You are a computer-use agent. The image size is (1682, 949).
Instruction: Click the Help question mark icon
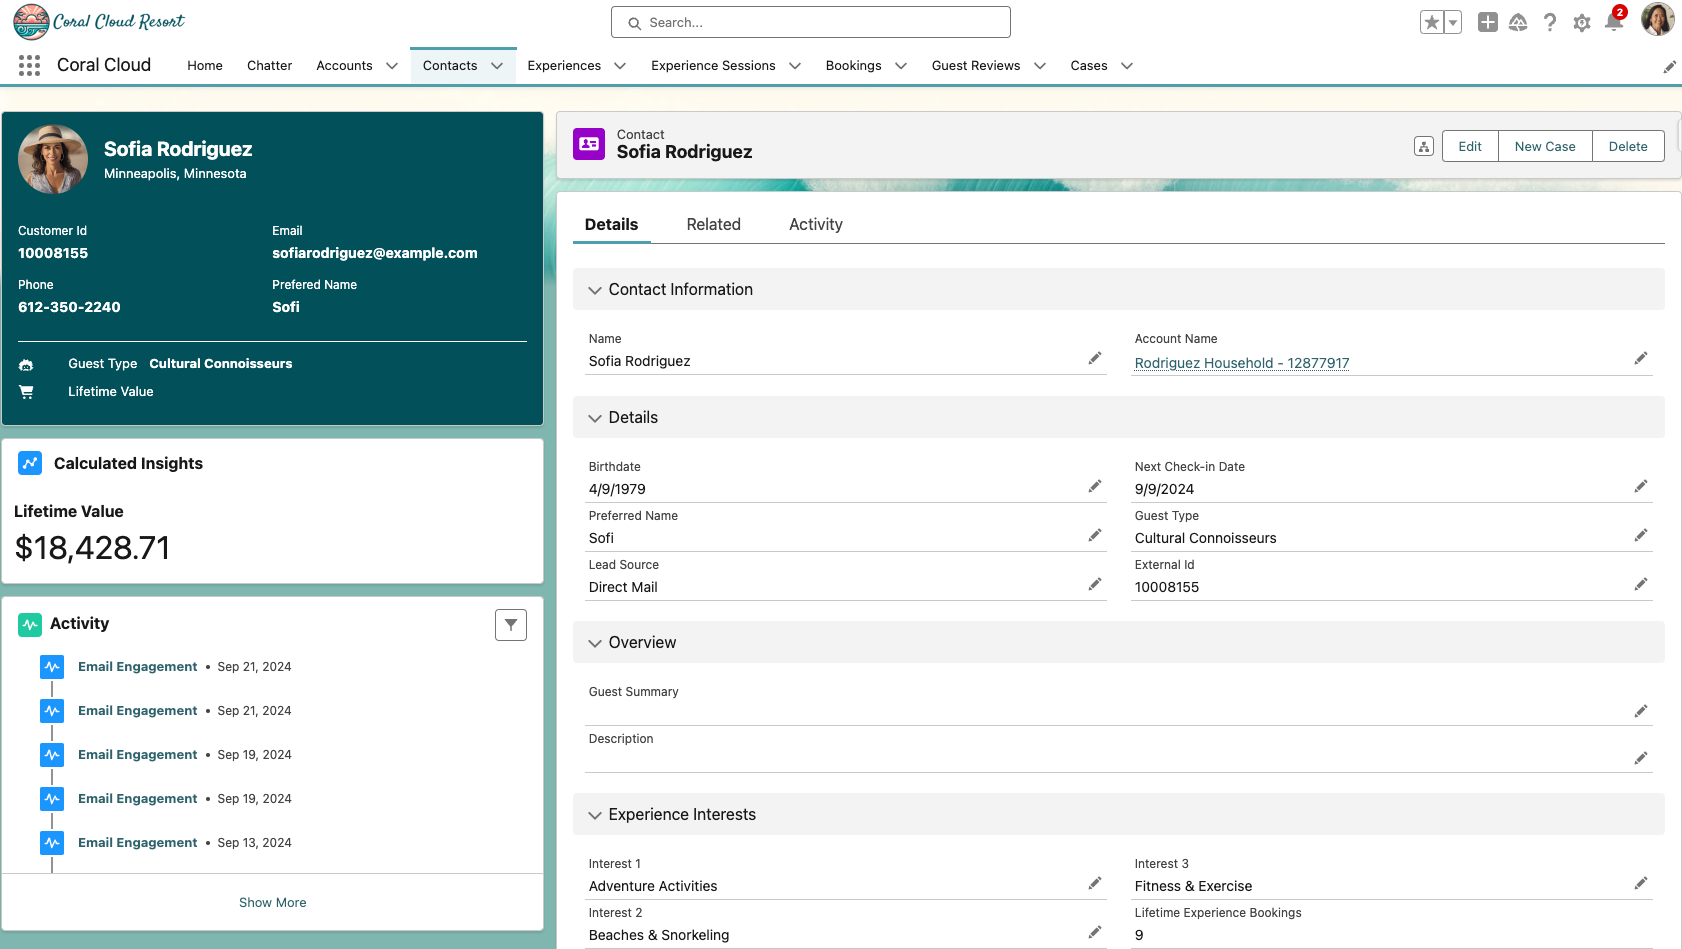point(1549,22)
